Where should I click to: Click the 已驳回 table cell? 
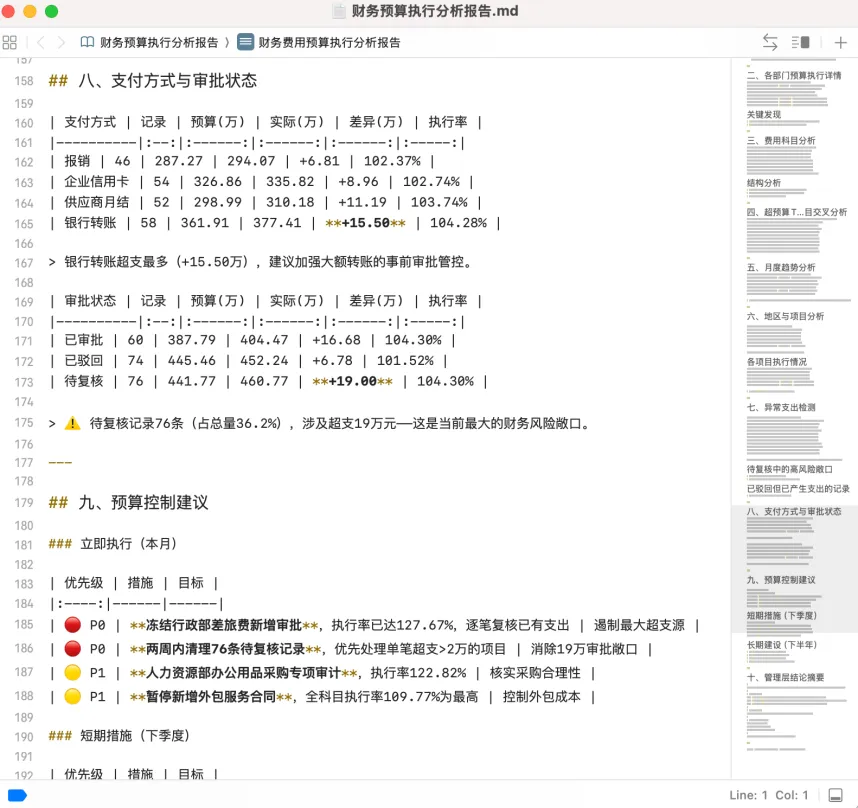(84, 361)
